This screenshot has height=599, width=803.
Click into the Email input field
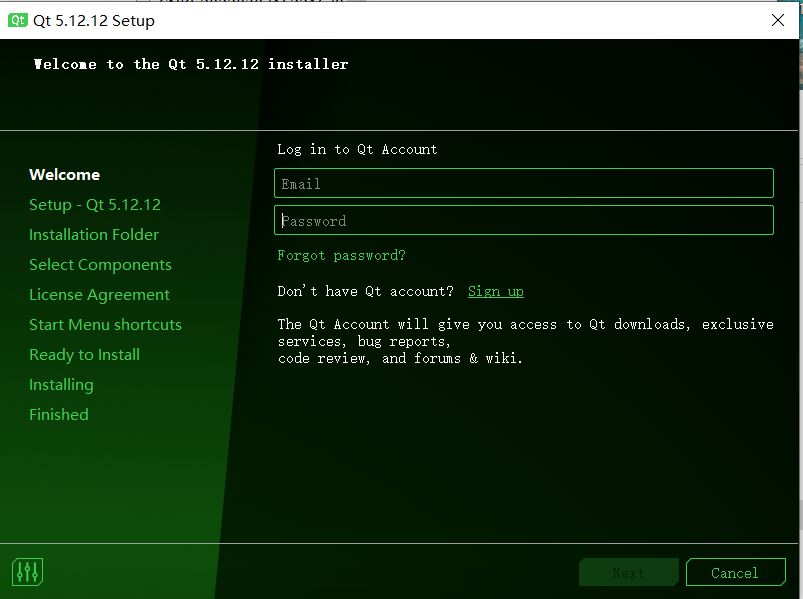click(x=523, y=183)
